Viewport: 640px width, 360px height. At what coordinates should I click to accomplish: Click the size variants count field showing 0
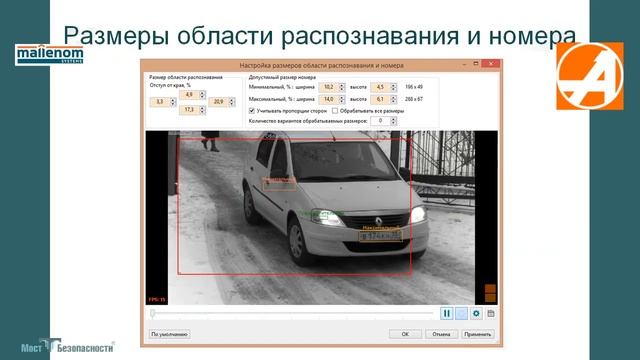coord(380,121)
